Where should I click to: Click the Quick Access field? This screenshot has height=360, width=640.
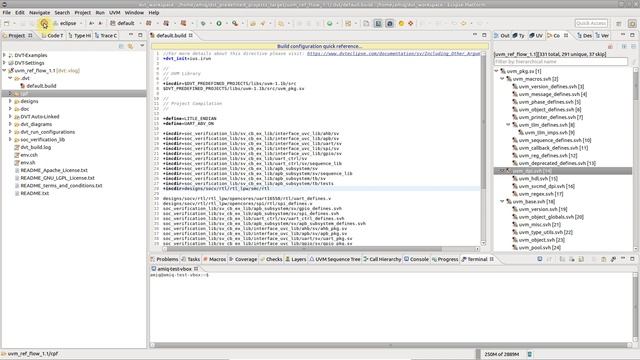click(x=591, y=23)
